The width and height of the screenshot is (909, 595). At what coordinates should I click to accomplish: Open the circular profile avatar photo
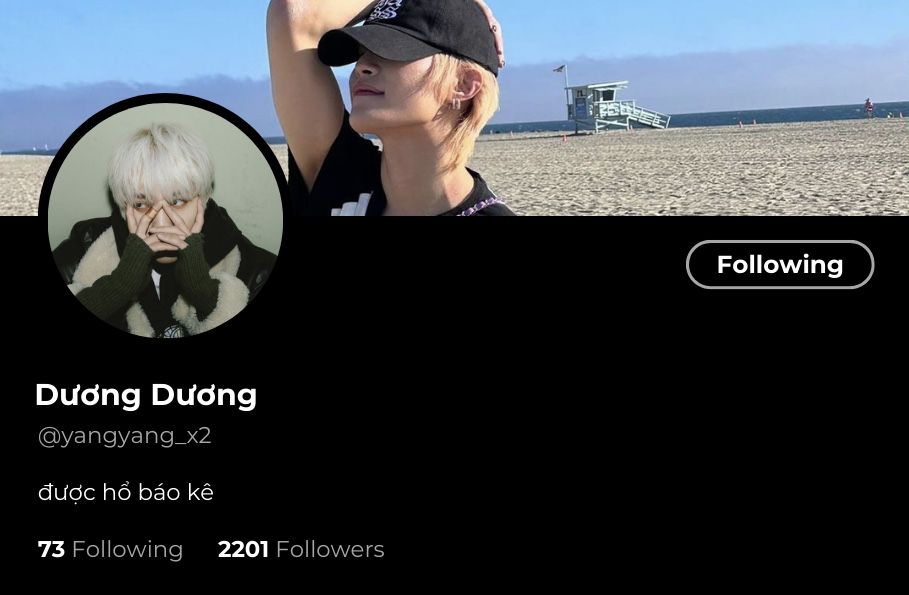pyautogui.click(x=165, y=217)
